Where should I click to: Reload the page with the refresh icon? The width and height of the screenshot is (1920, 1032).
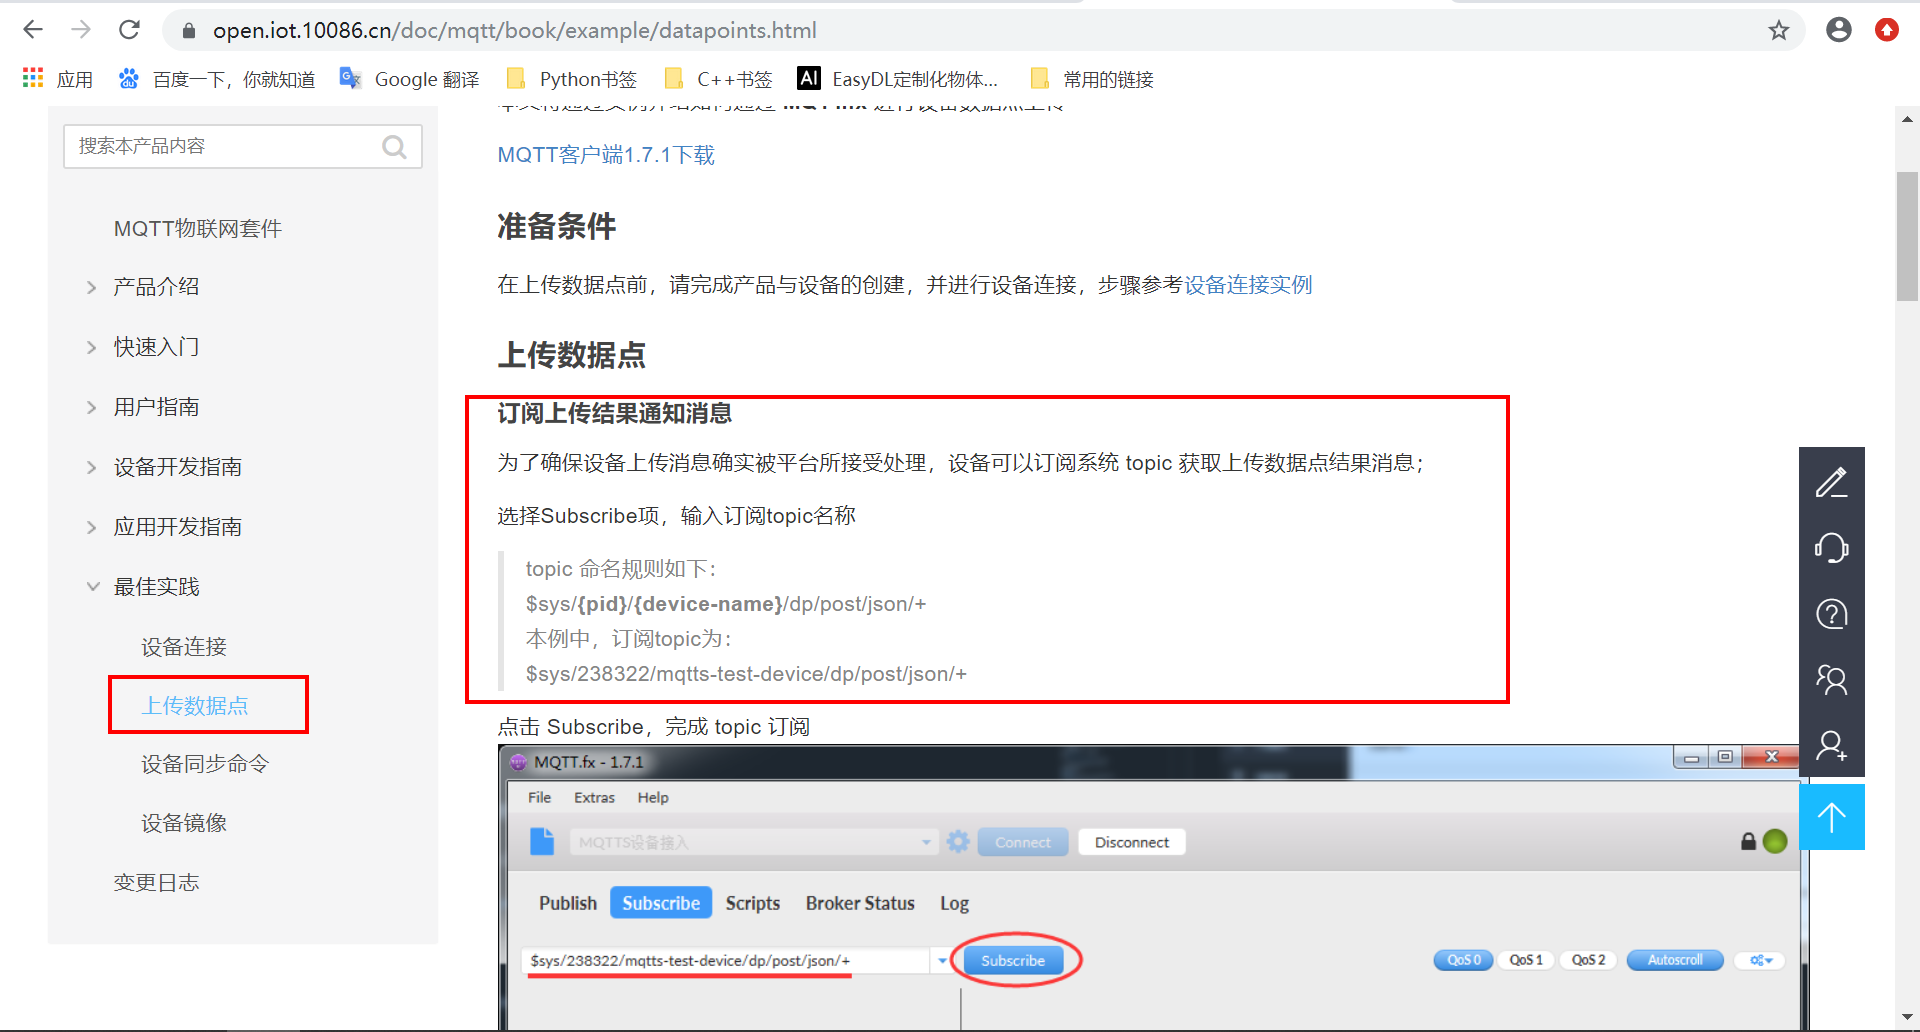[129, 30]
